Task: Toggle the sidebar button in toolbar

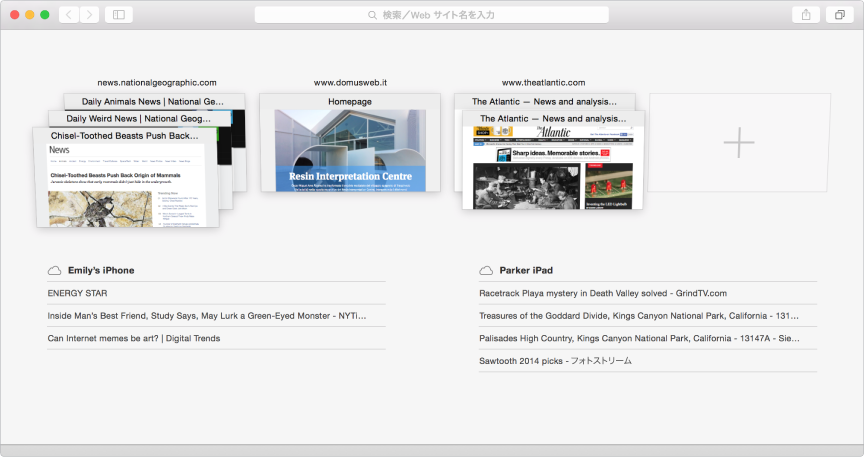Action: click(119, 15)
